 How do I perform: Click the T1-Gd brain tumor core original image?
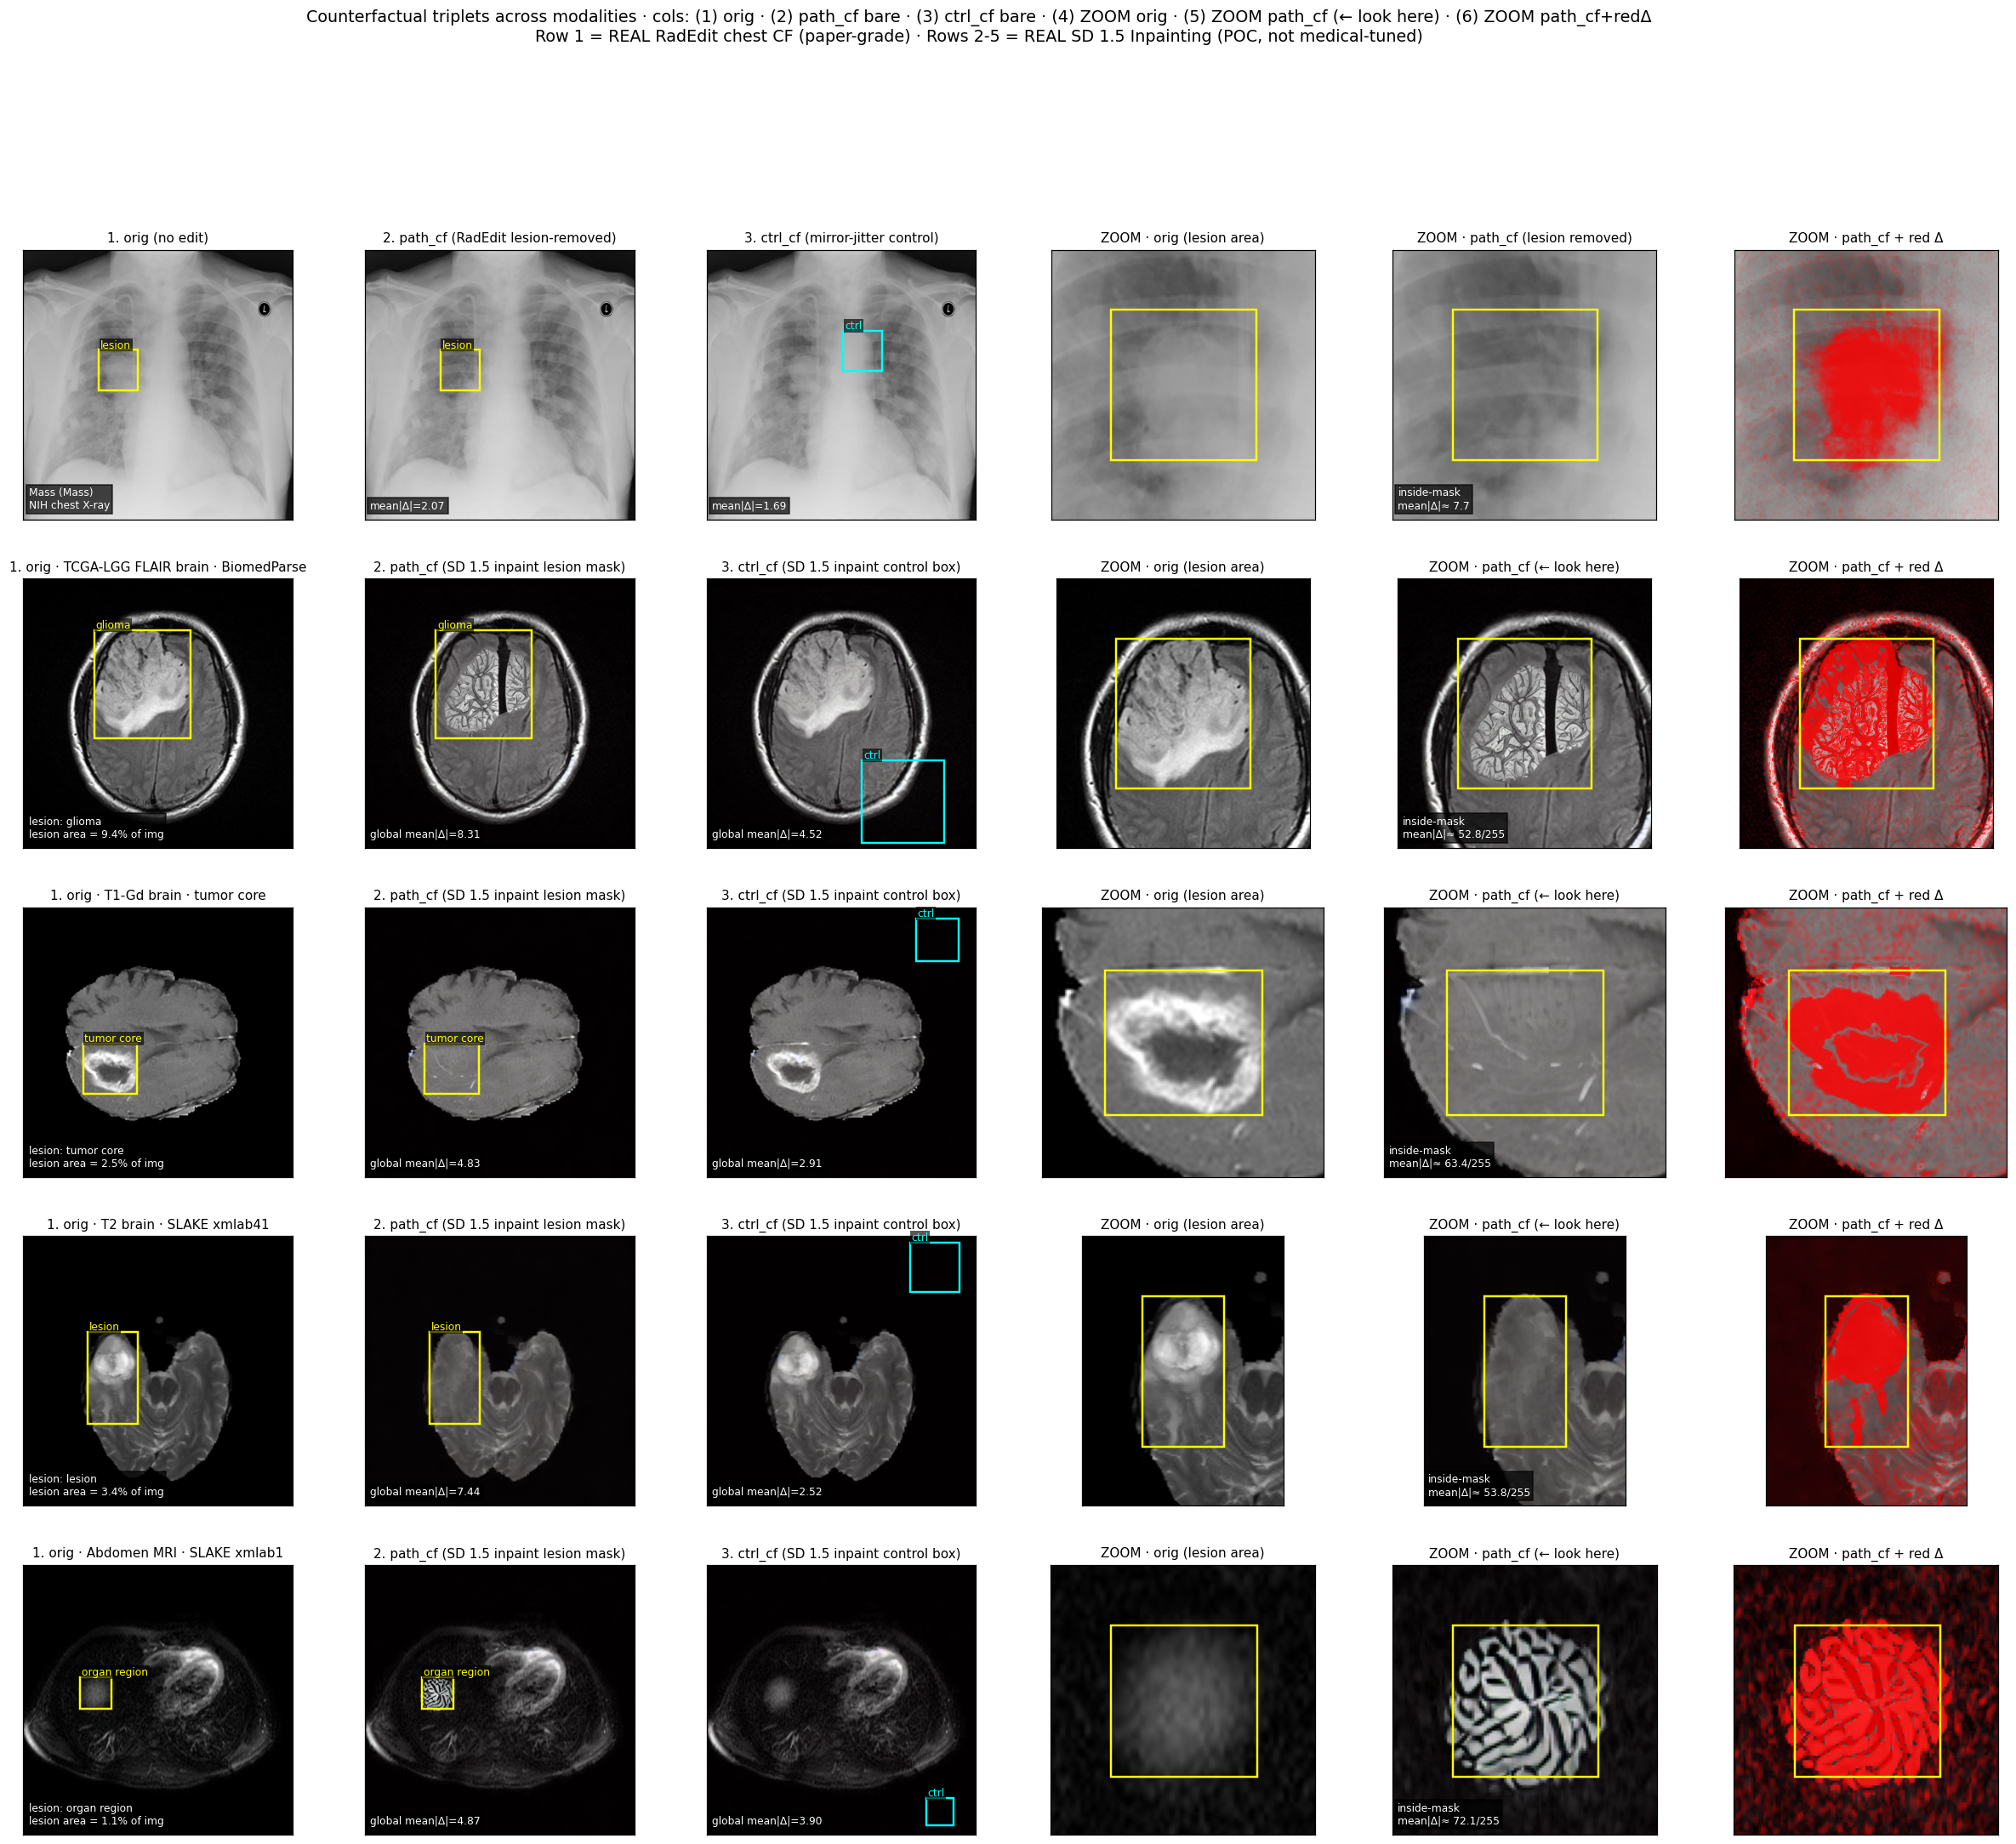pyautogui.click(x=158, y=1043)
